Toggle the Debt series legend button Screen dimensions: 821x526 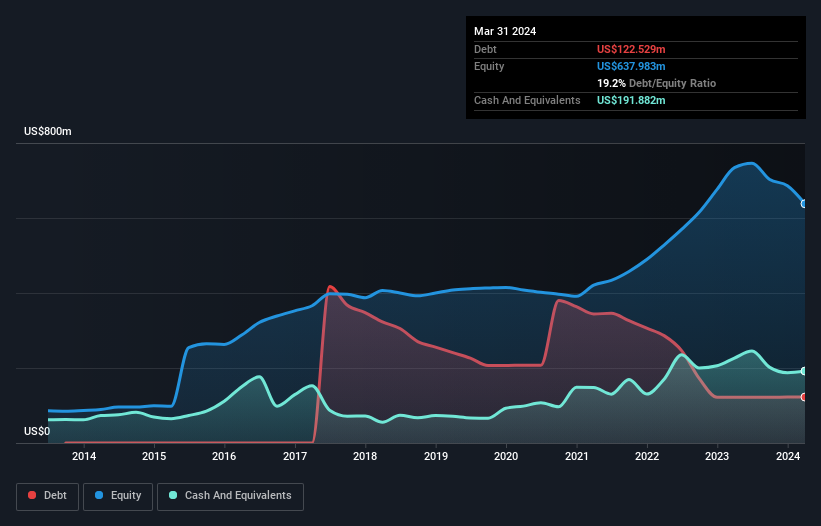coord(48,496)
